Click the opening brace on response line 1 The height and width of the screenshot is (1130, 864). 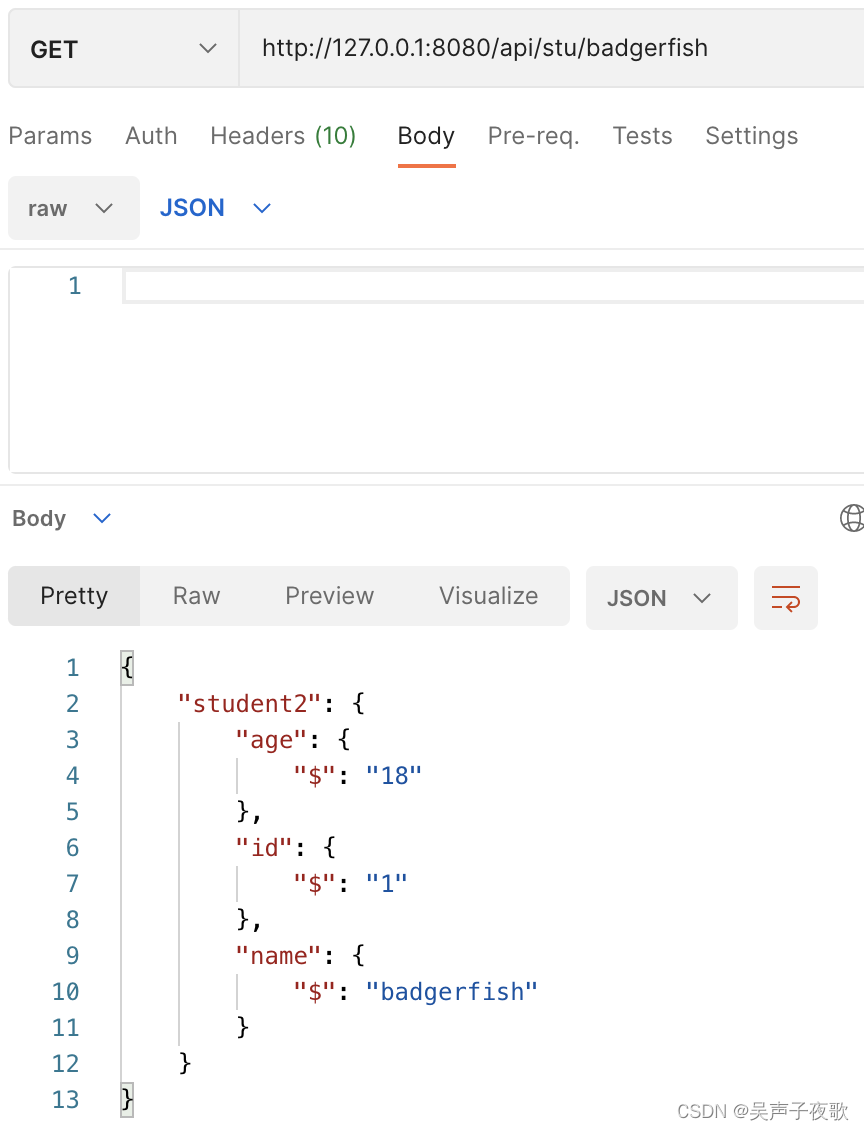[128, 667]
